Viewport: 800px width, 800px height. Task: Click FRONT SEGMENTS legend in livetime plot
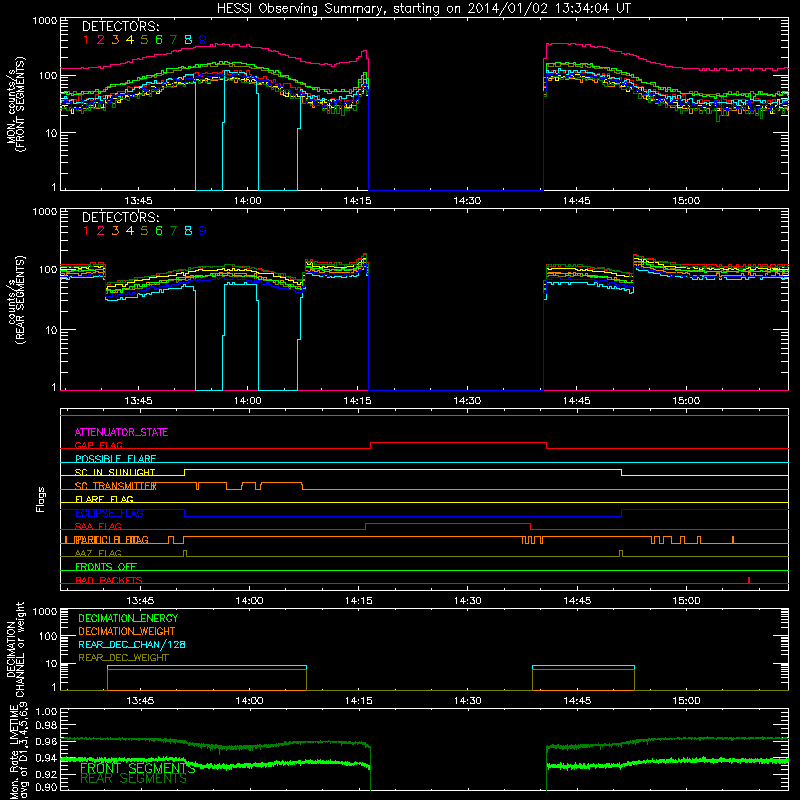pyautogui.click(x=138, y=768)
